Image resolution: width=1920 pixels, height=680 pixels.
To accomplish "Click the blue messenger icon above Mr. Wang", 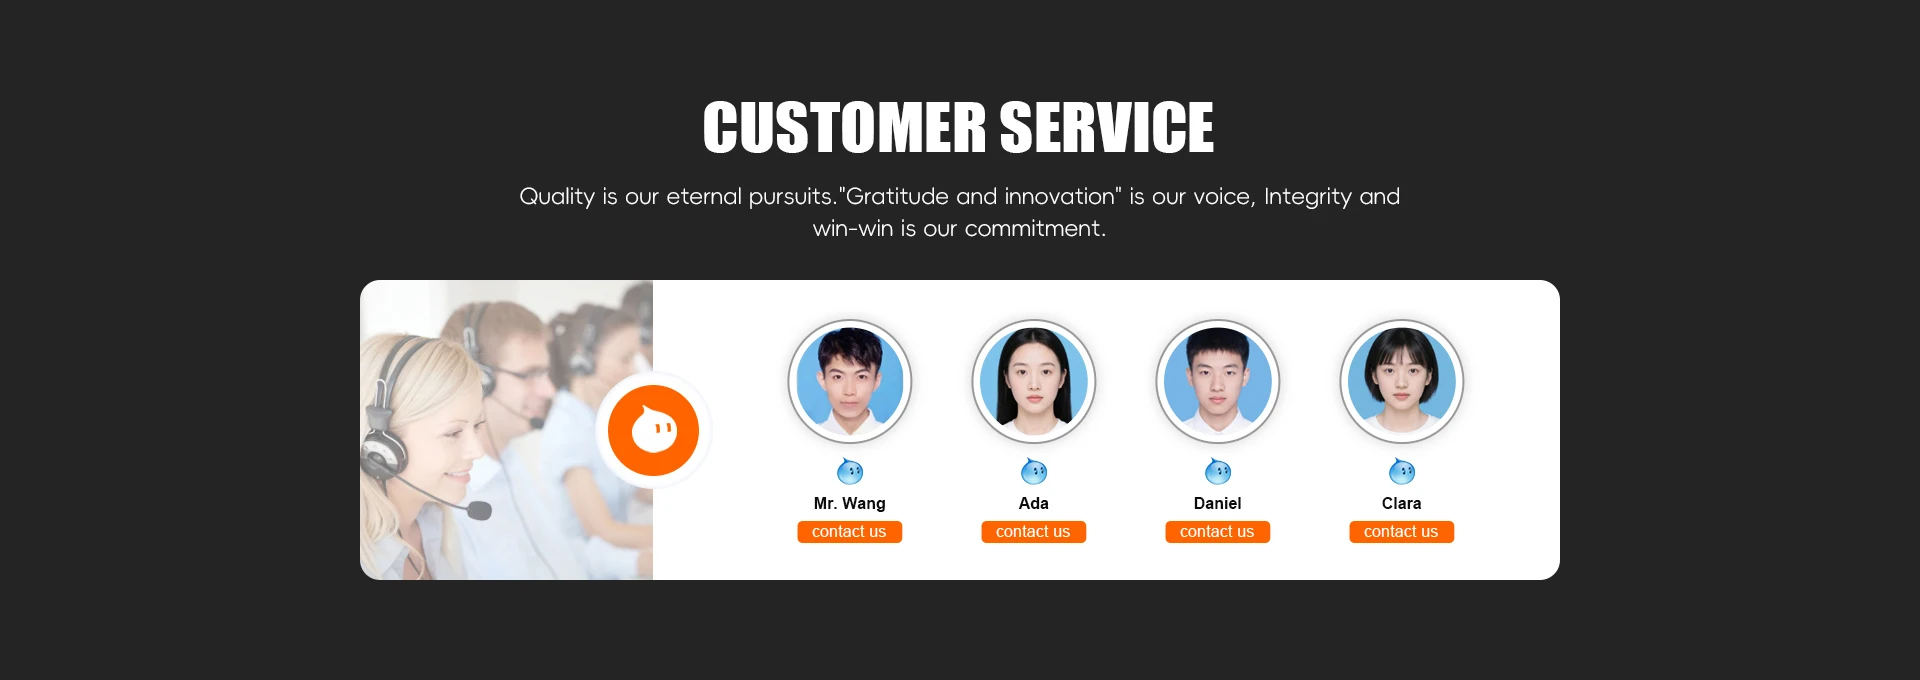I will [850, 471].
